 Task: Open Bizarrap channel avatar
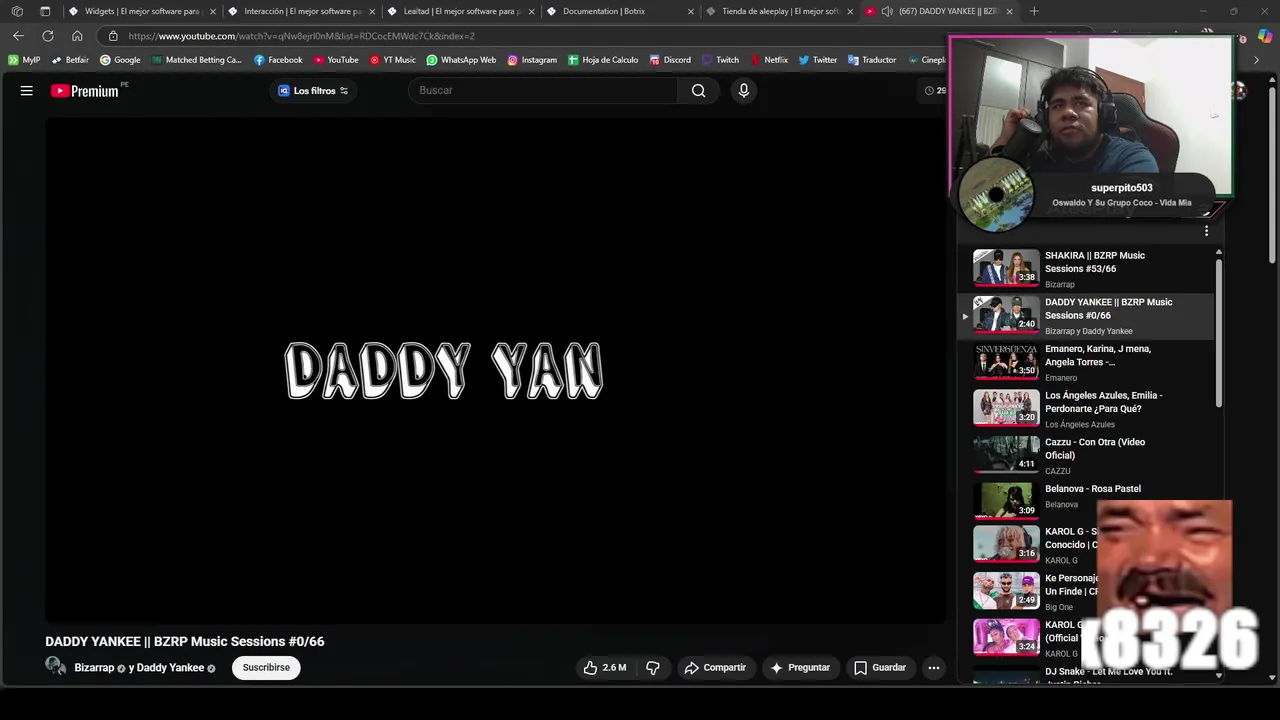pyautogui.click(x=56, y=667)
